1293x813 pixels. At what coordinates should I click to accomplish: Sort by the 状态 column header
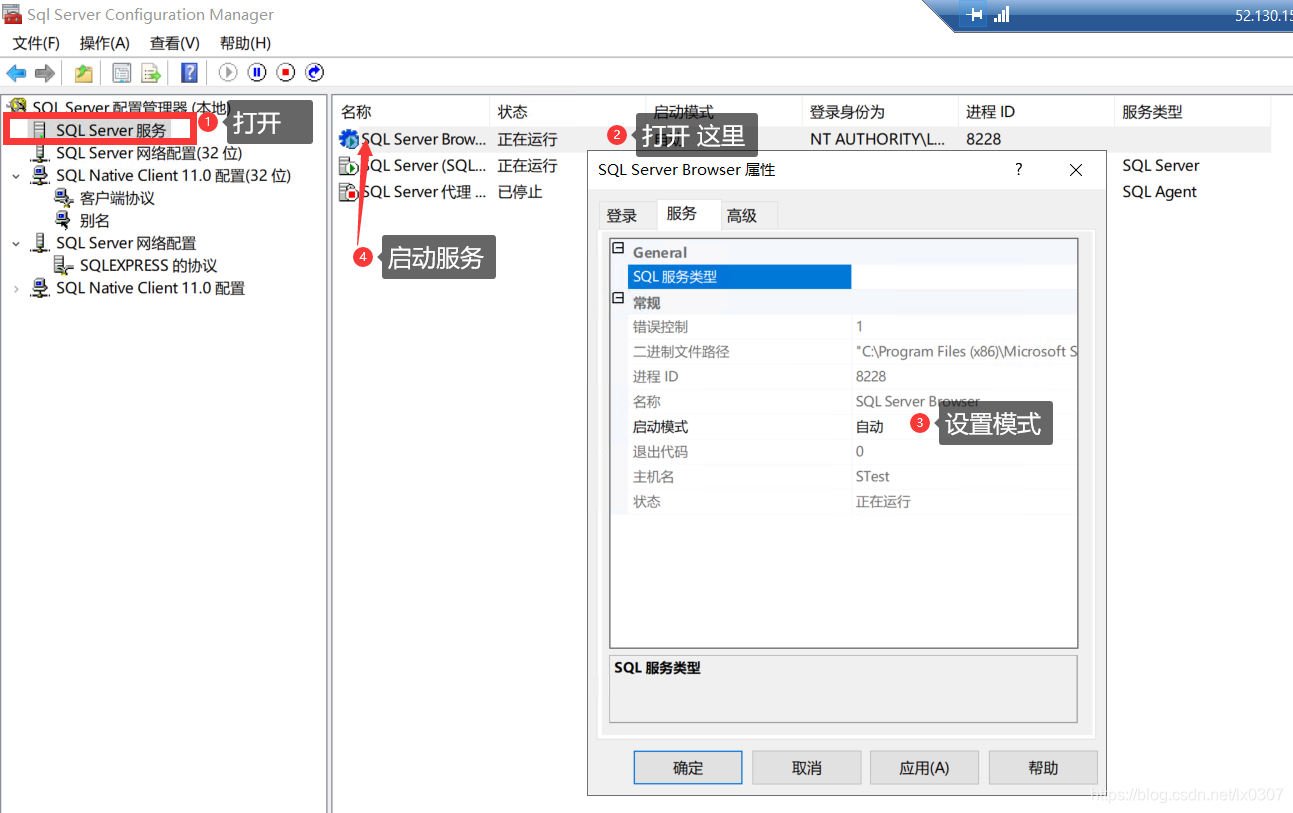coord(567,112)
